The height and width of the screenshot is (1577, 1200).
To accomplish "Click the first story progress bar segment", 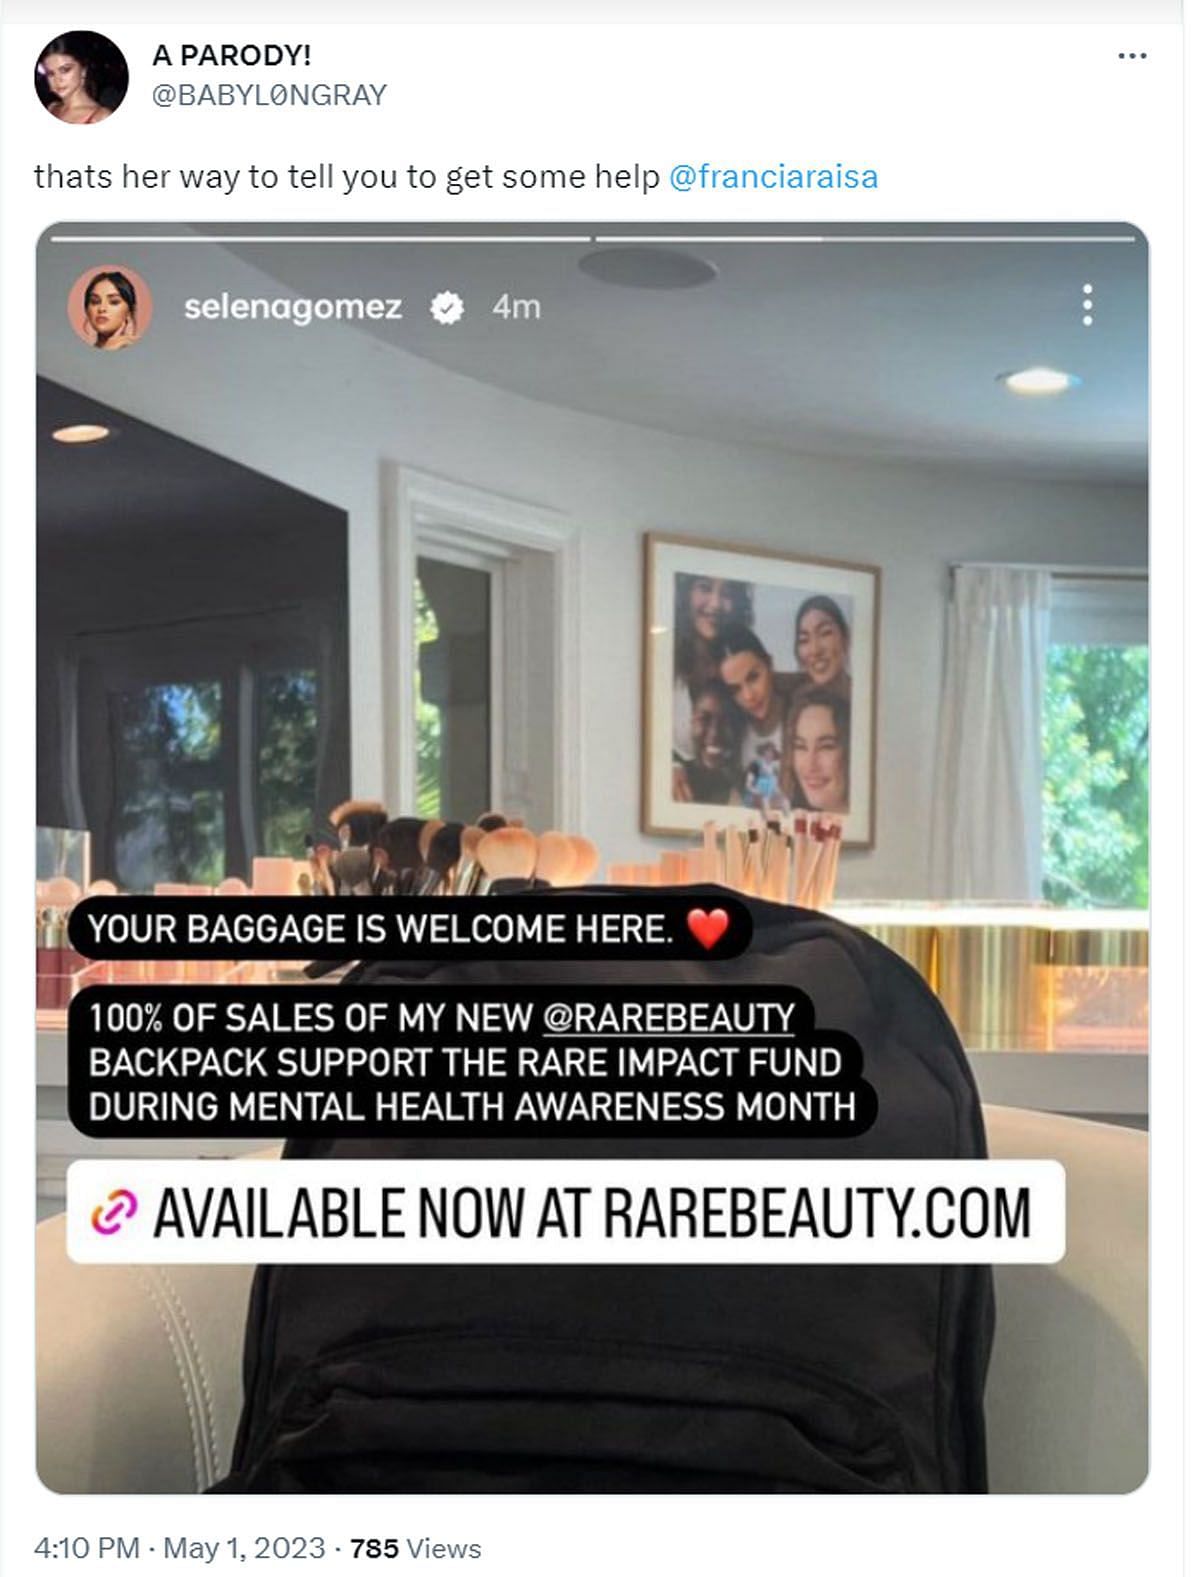I will [320, 239].
